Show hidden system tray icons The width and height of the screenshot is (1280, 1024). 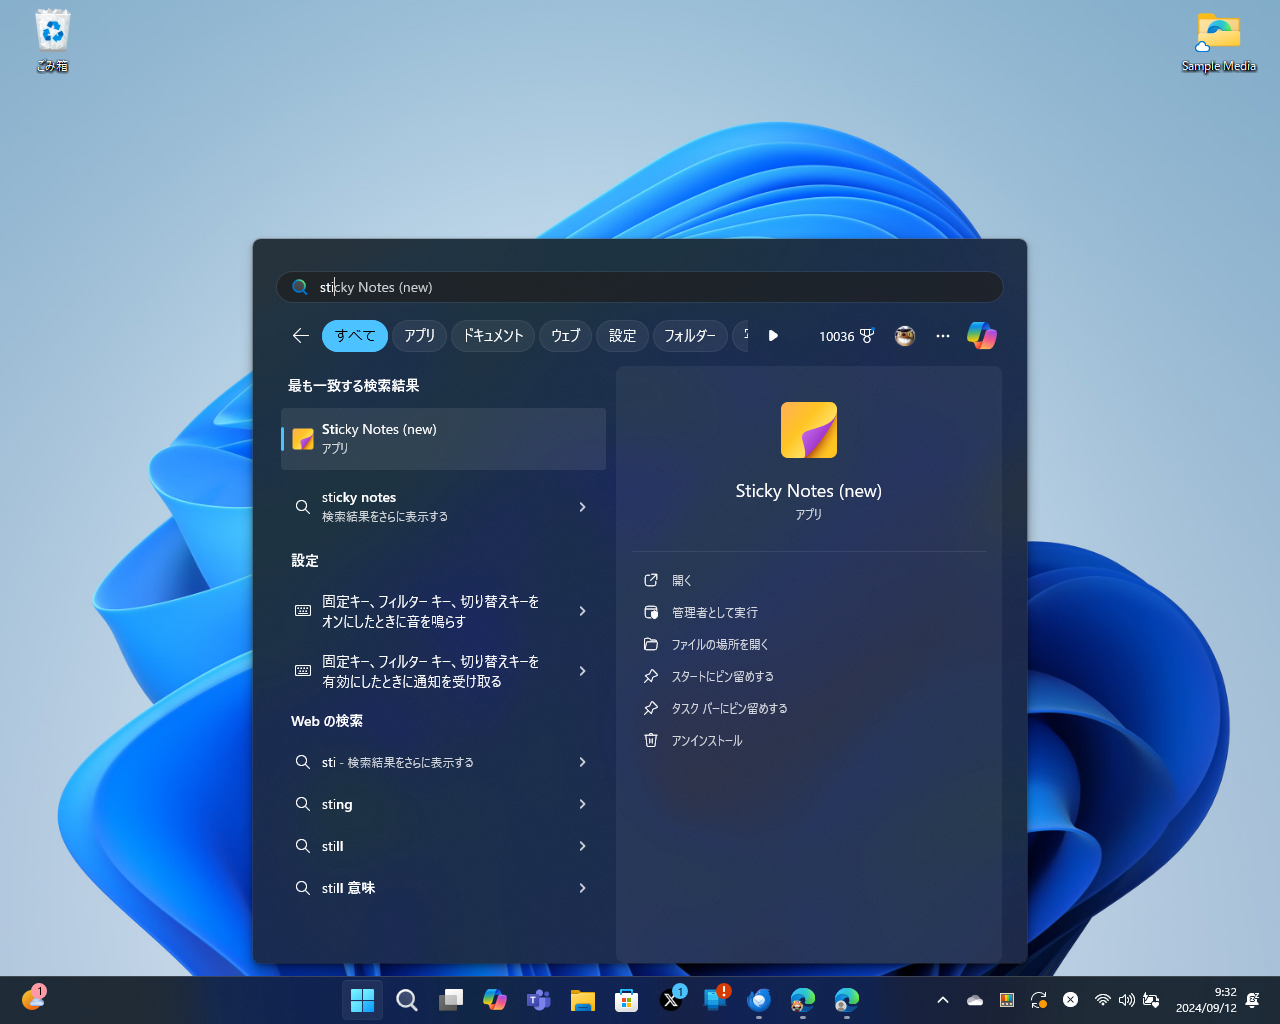[x=942, y=1000]
